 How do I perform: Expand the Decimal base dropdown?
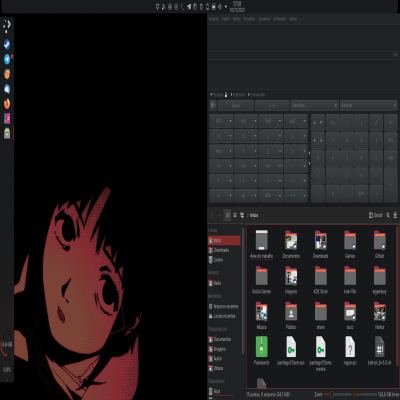point(368,105)
